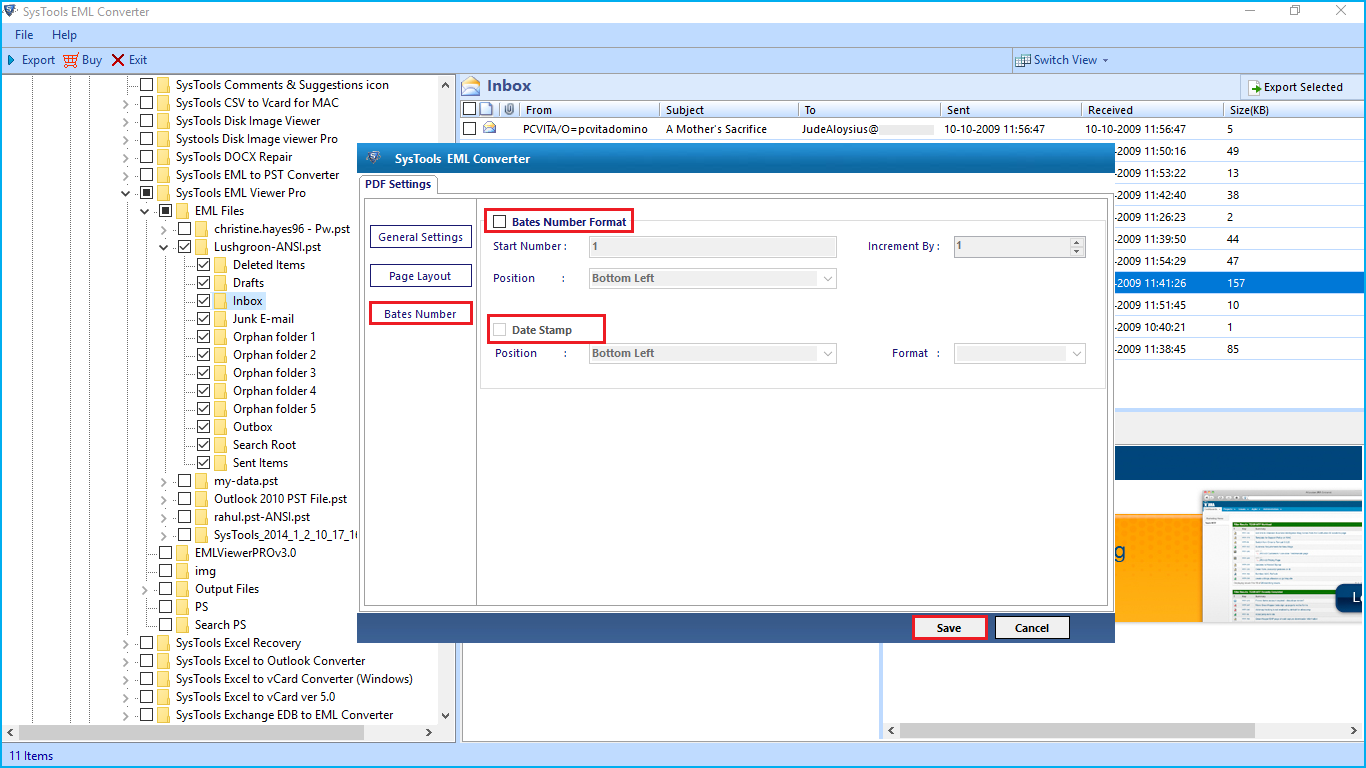1366x768 pixels.
Task: Open Page Layout section
Action: 420,276
